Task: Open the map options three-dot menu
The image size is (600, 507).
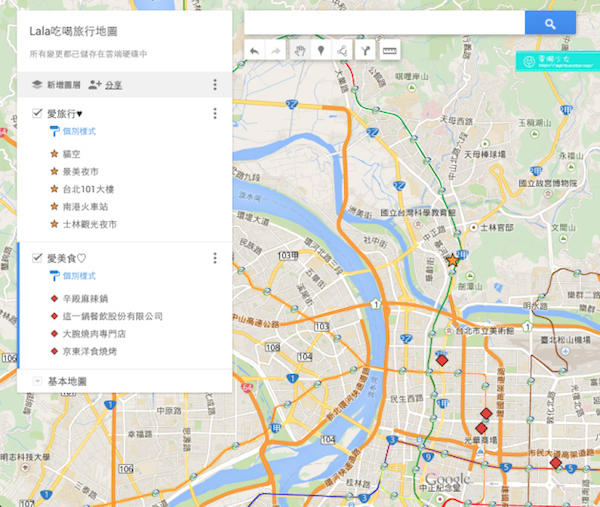Action: [x=215, y=85]
